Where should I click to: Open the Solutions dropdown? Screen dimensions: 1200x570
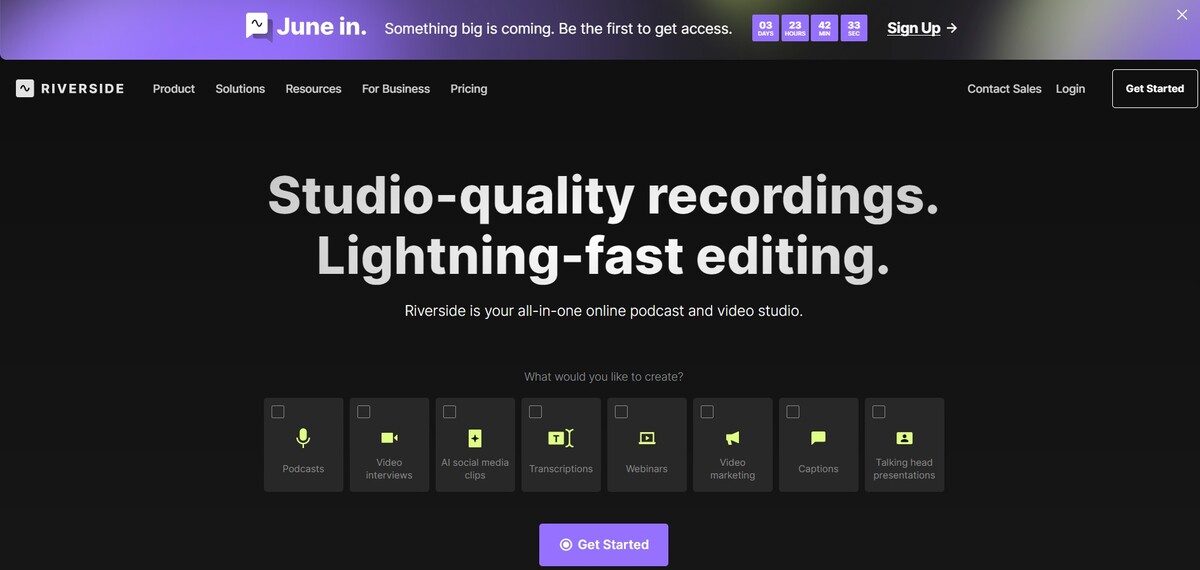240,89
